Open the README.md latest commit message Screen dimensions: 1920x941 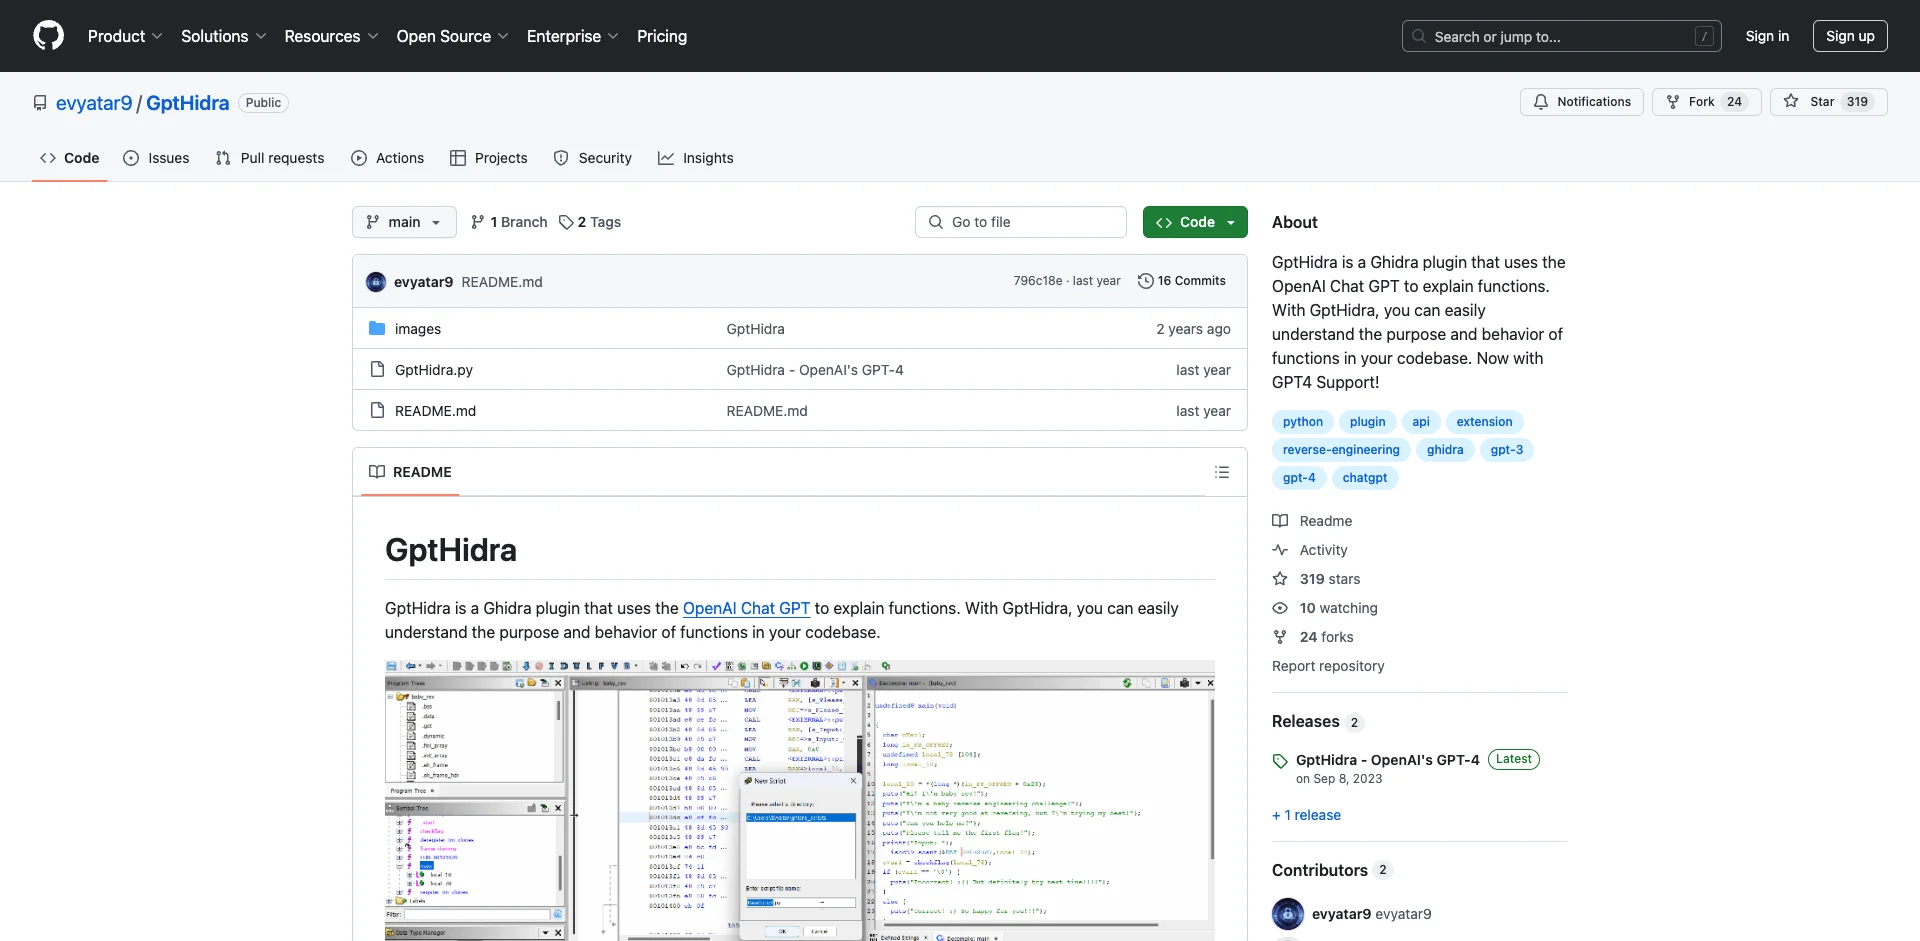[x=502, y=282]
